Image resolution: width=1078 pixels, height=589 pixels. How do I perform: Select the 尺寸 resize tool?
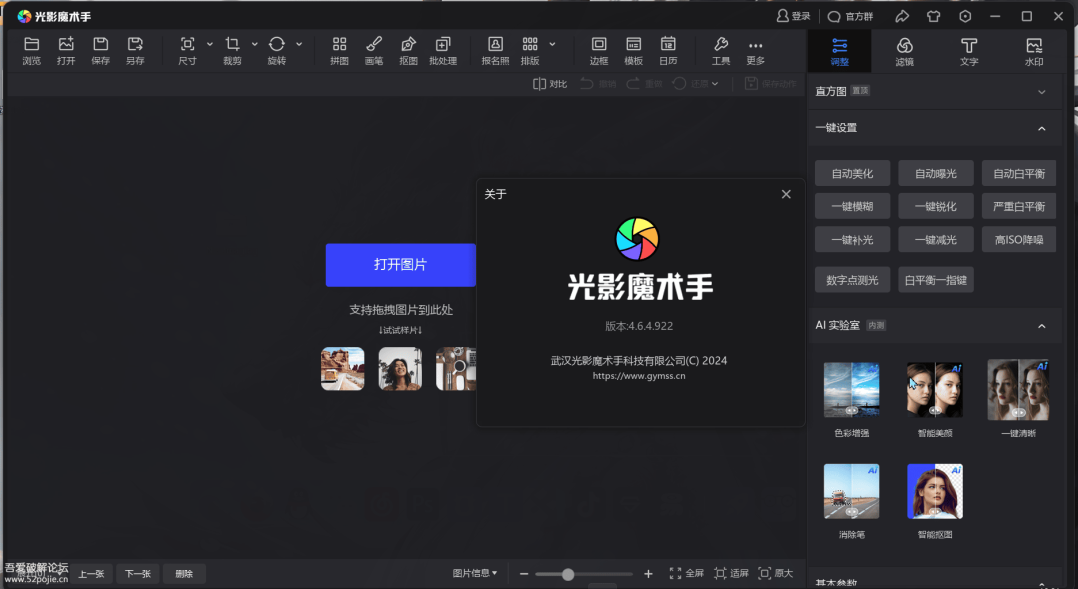187,51
